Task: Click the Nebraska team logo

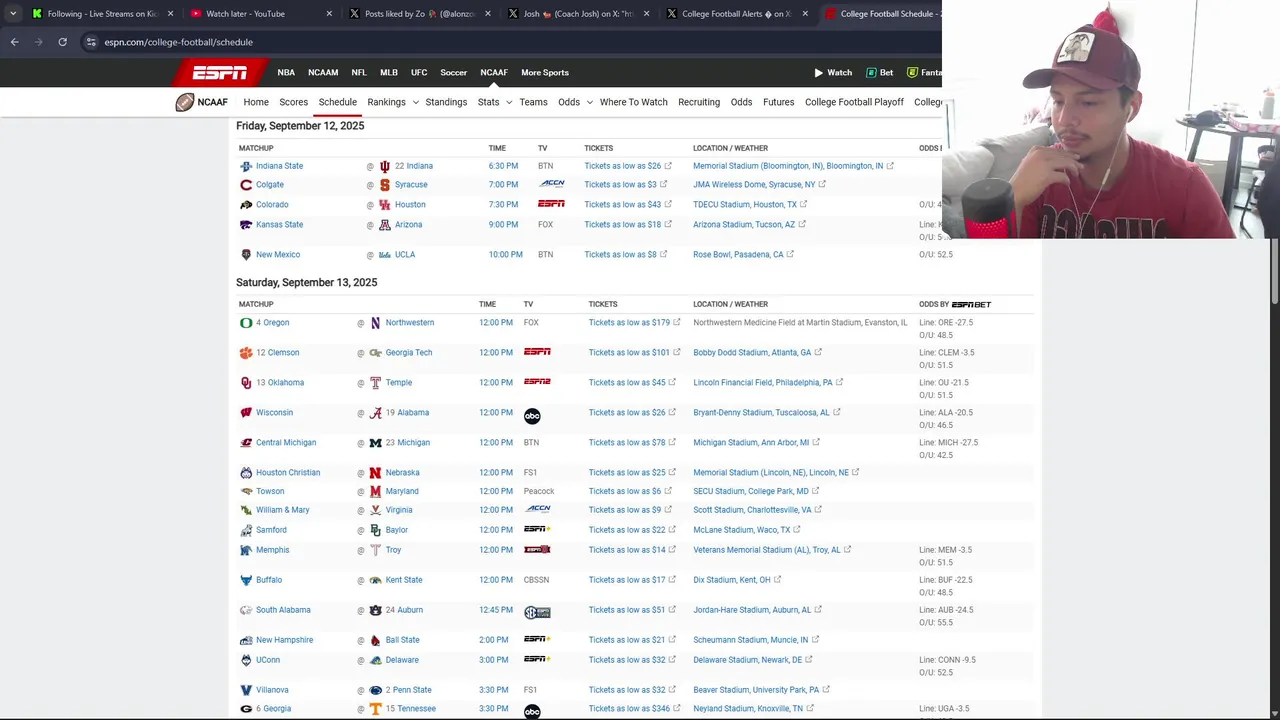Action: click(375, 473)
